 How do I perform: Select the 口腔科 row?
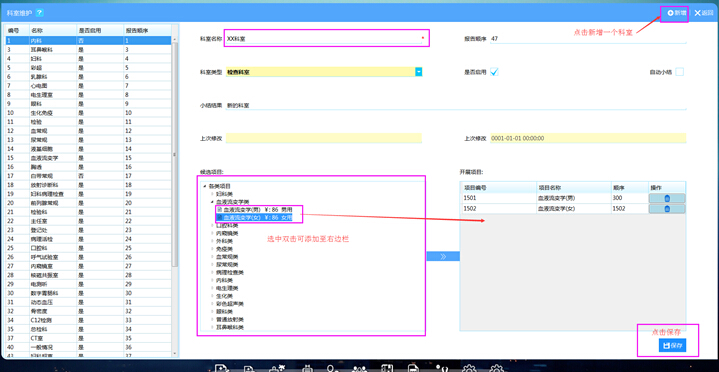[x=88, y=248]
